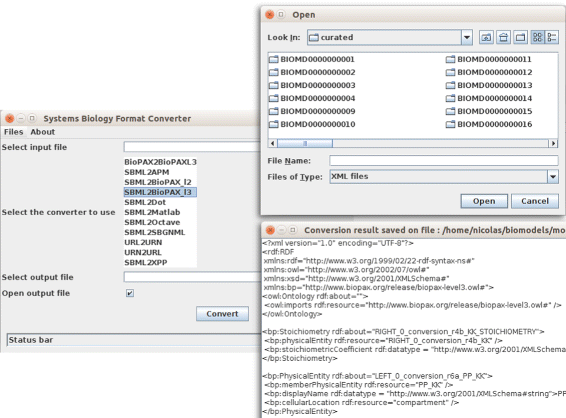Select folder BIOMD0000000015

489,111
